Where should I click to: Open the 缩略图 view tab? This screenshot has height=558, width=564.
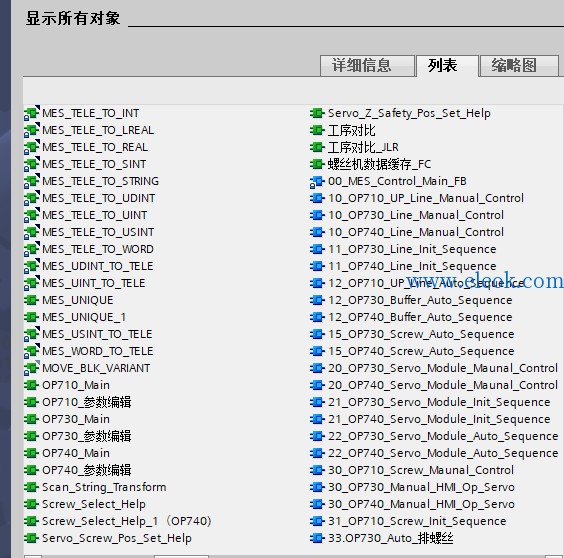coord(519,66)
